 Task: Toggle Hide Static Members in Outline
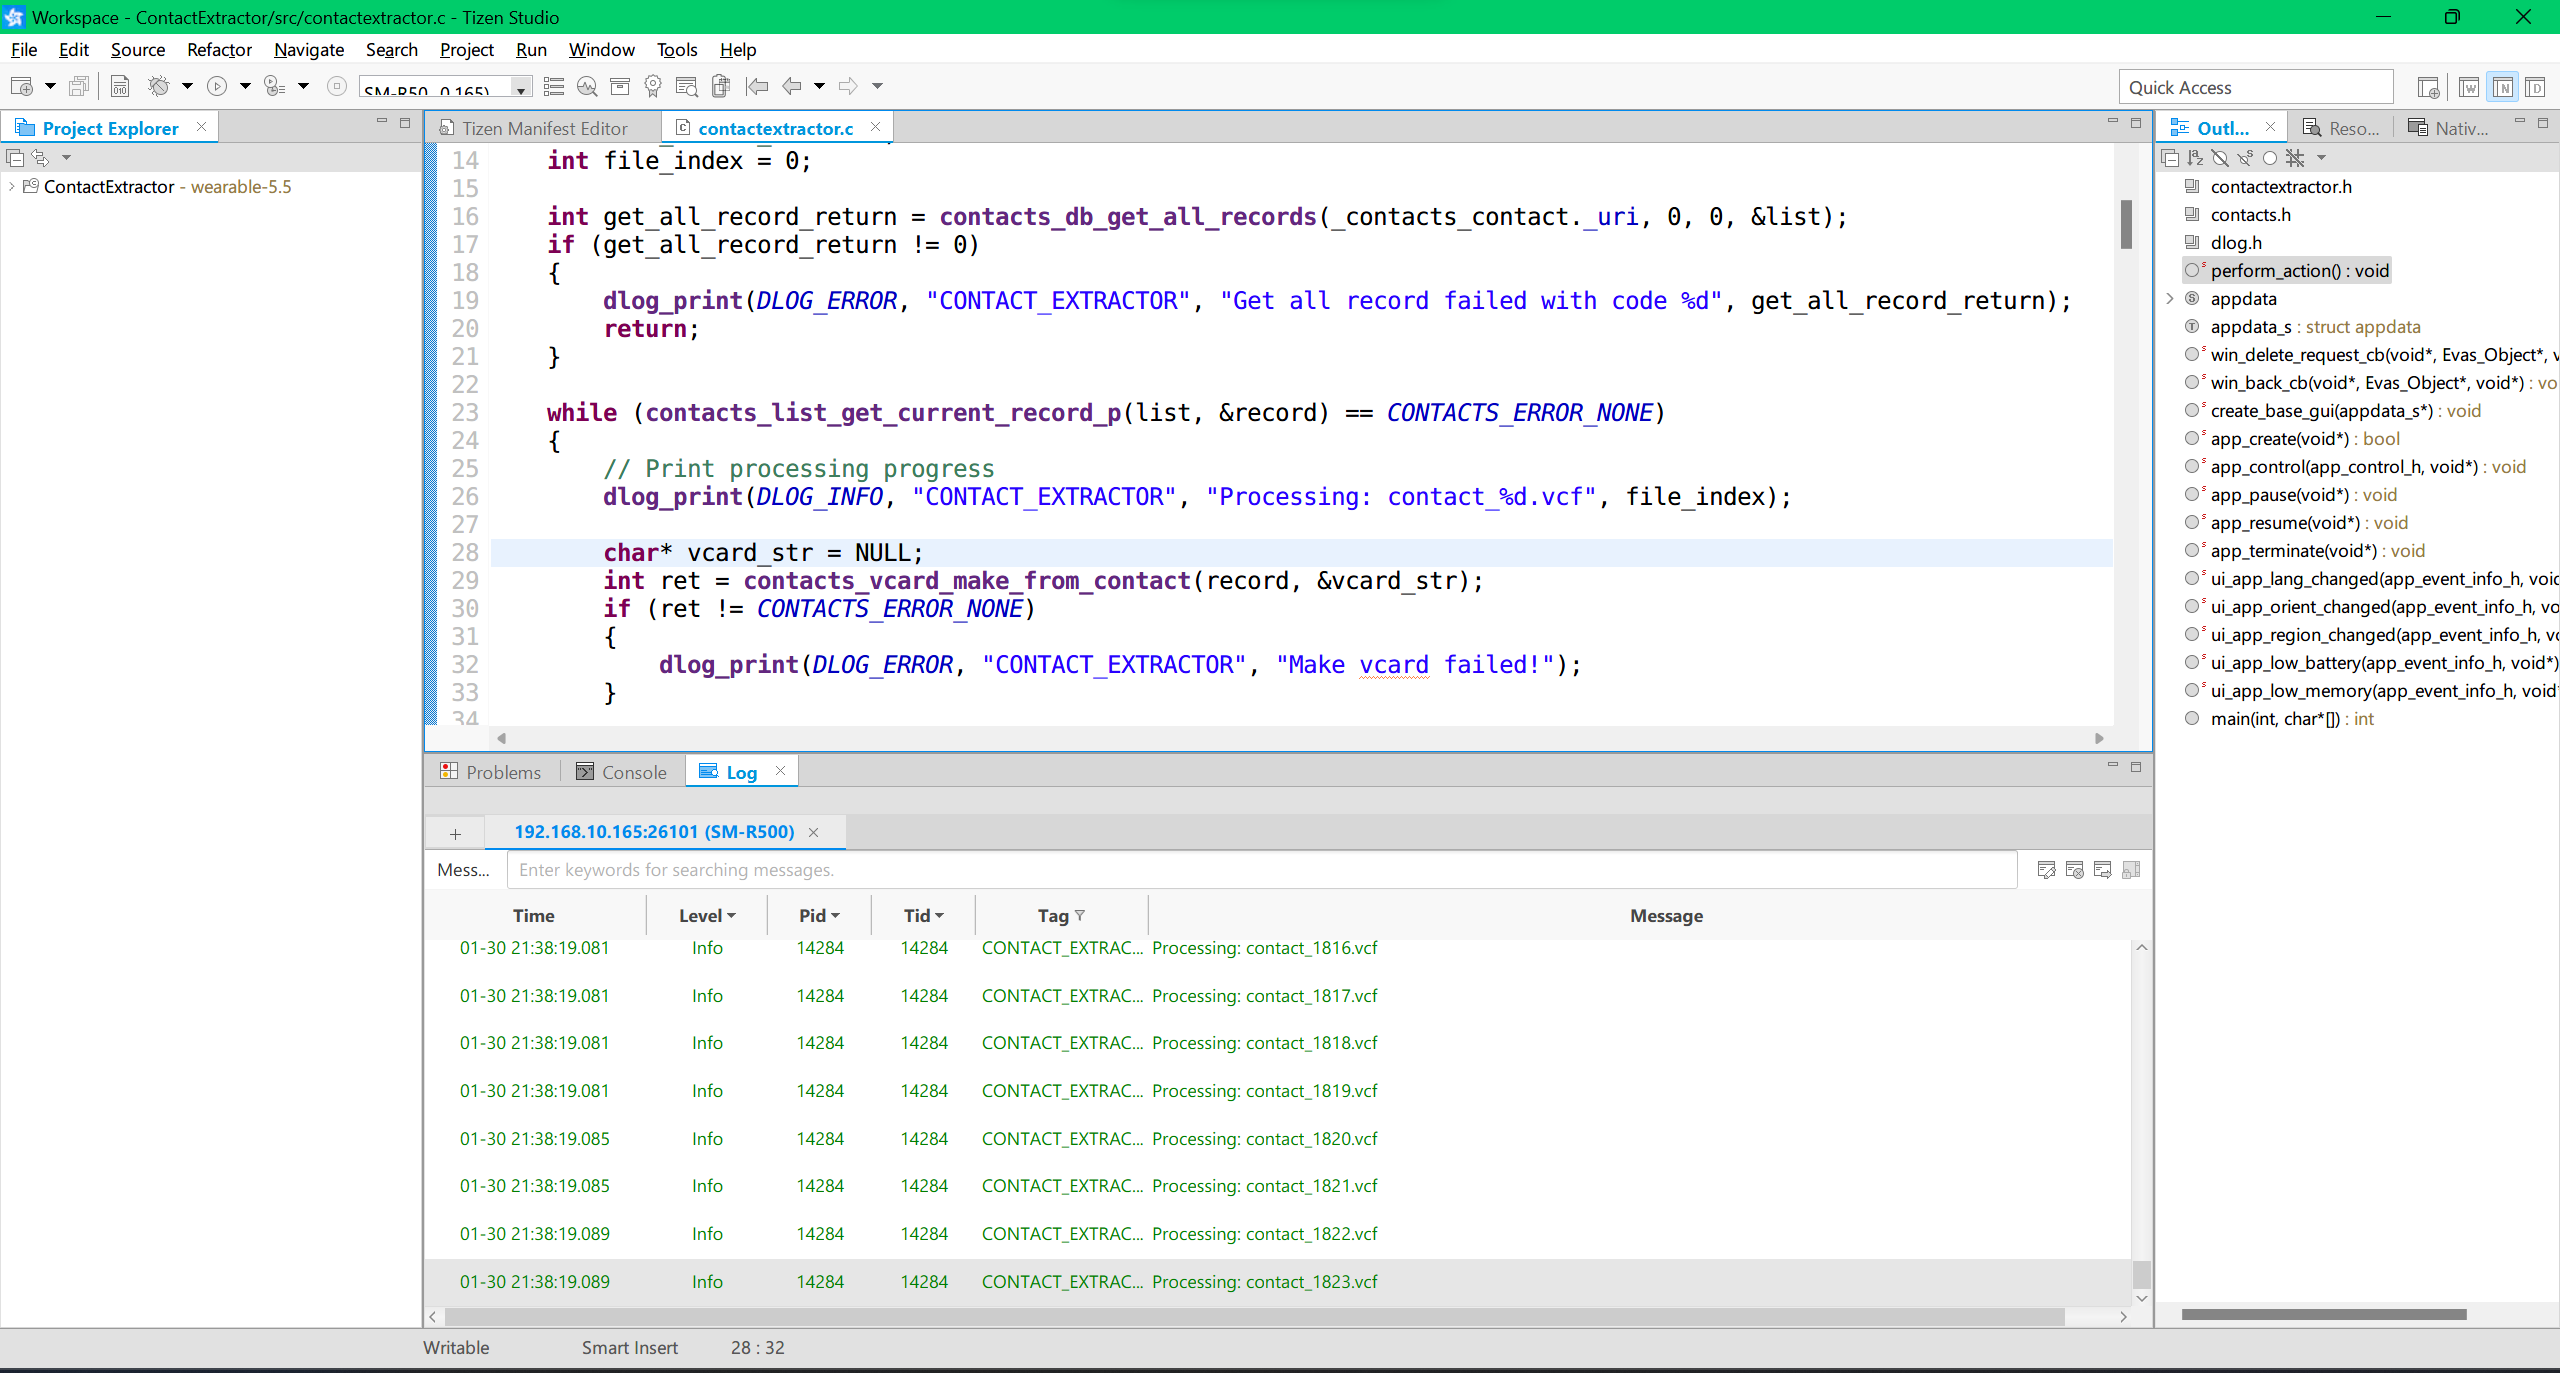[x=2245, y=158]
